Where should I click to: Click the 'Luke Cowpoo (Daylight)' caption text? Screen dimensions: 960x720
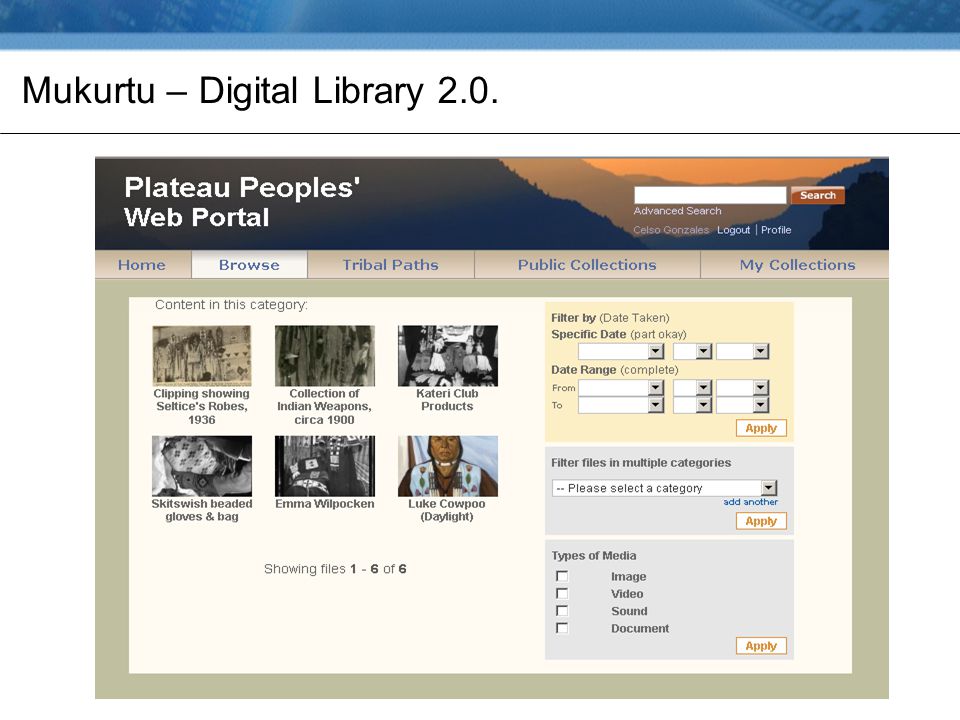pyautogui.click(x=447, y=510)
